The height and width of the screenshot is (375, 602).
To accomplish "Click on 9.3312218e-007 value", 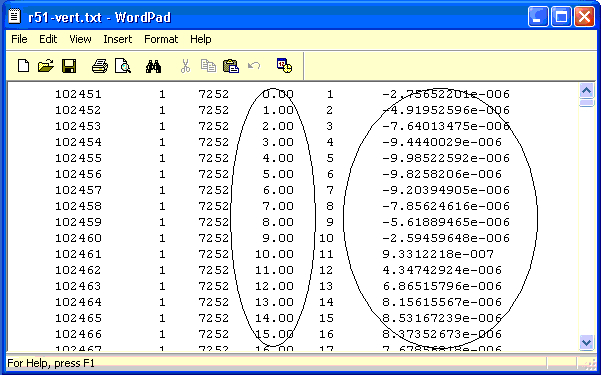I will tap(438, 254).
